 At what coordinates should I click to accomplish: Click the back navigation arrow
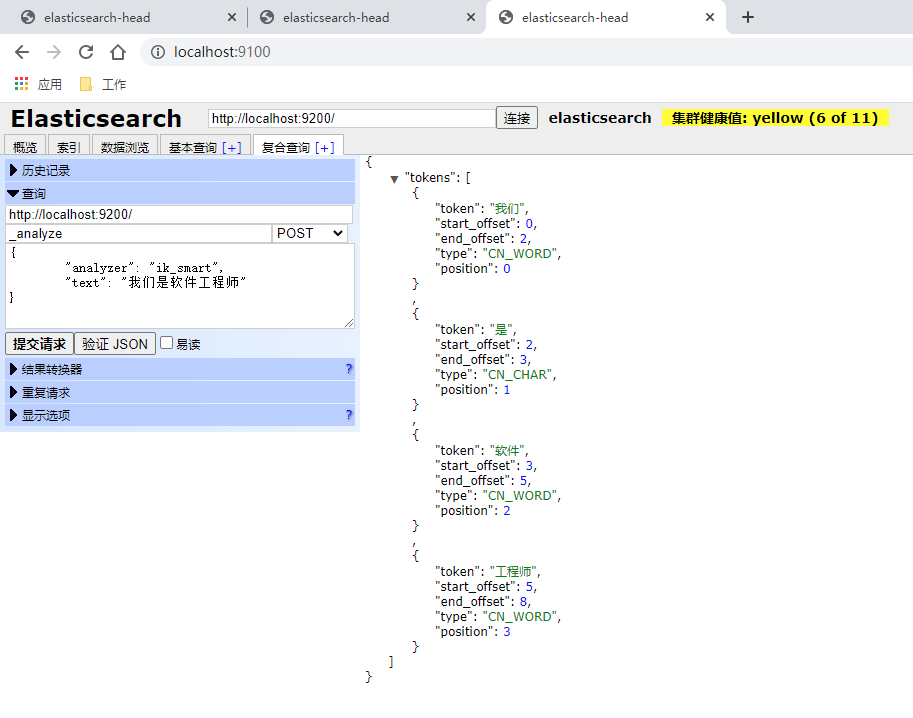click(21, 52)
